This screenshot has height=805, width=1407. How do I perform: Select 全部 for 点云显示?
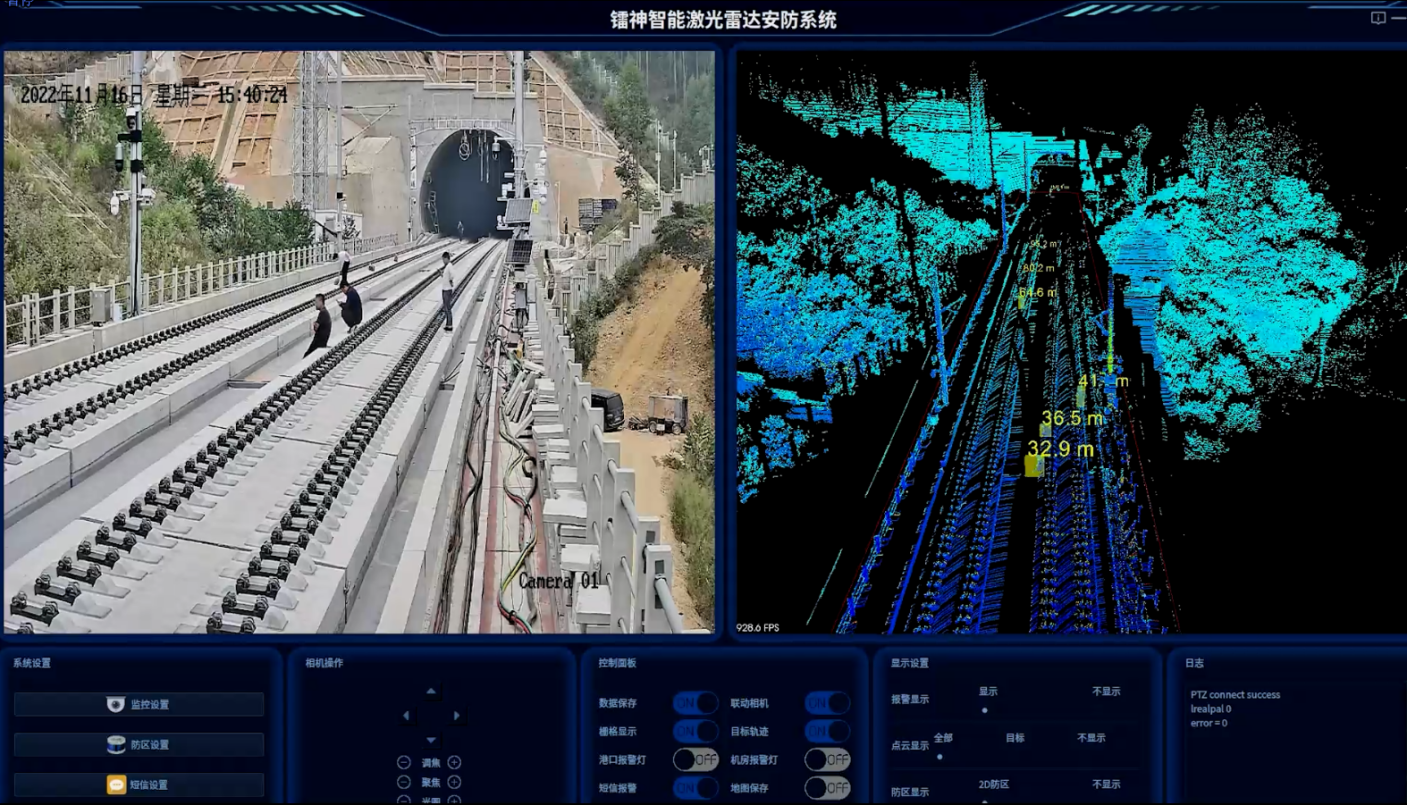[x=943, y=737]
